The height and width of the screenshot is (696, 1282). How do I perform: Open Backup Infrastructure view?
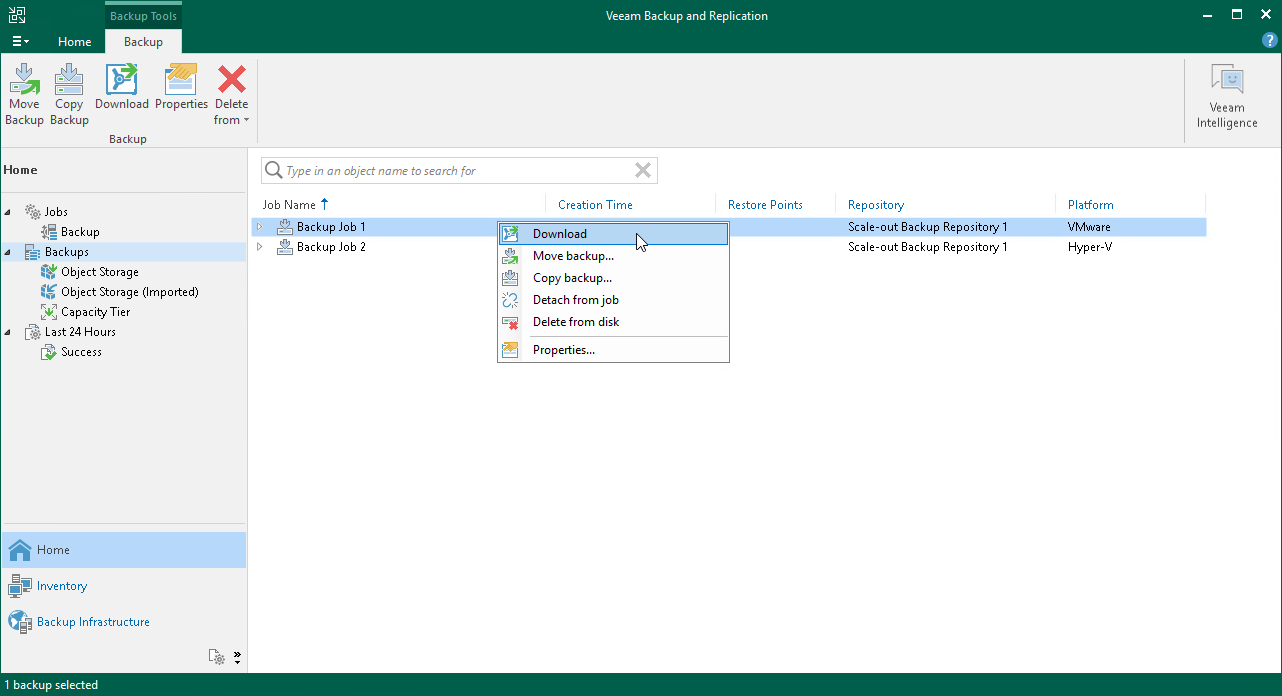tap(93, 622)
